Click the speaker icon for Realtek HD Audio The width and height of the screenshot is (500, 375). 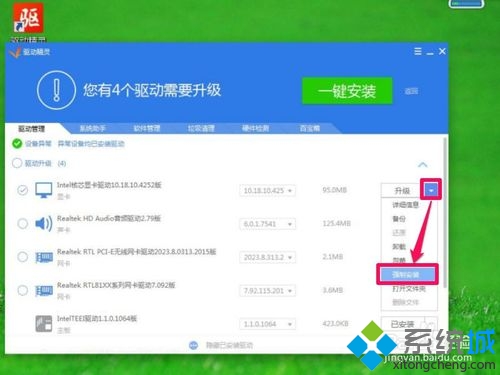click(x=44, y=223)
